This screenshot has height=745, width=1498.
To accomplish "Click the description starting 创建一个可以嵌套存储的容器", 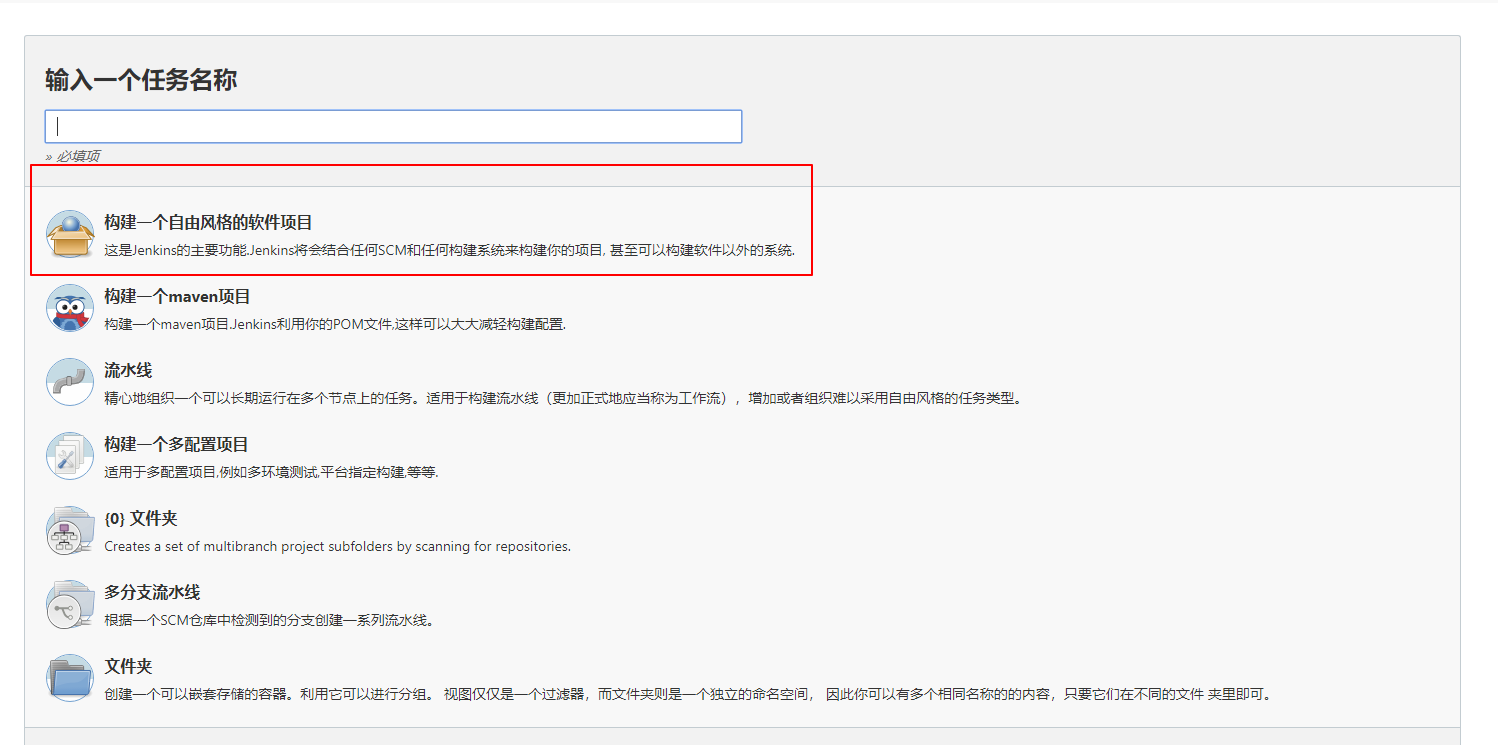I will 689,694.
